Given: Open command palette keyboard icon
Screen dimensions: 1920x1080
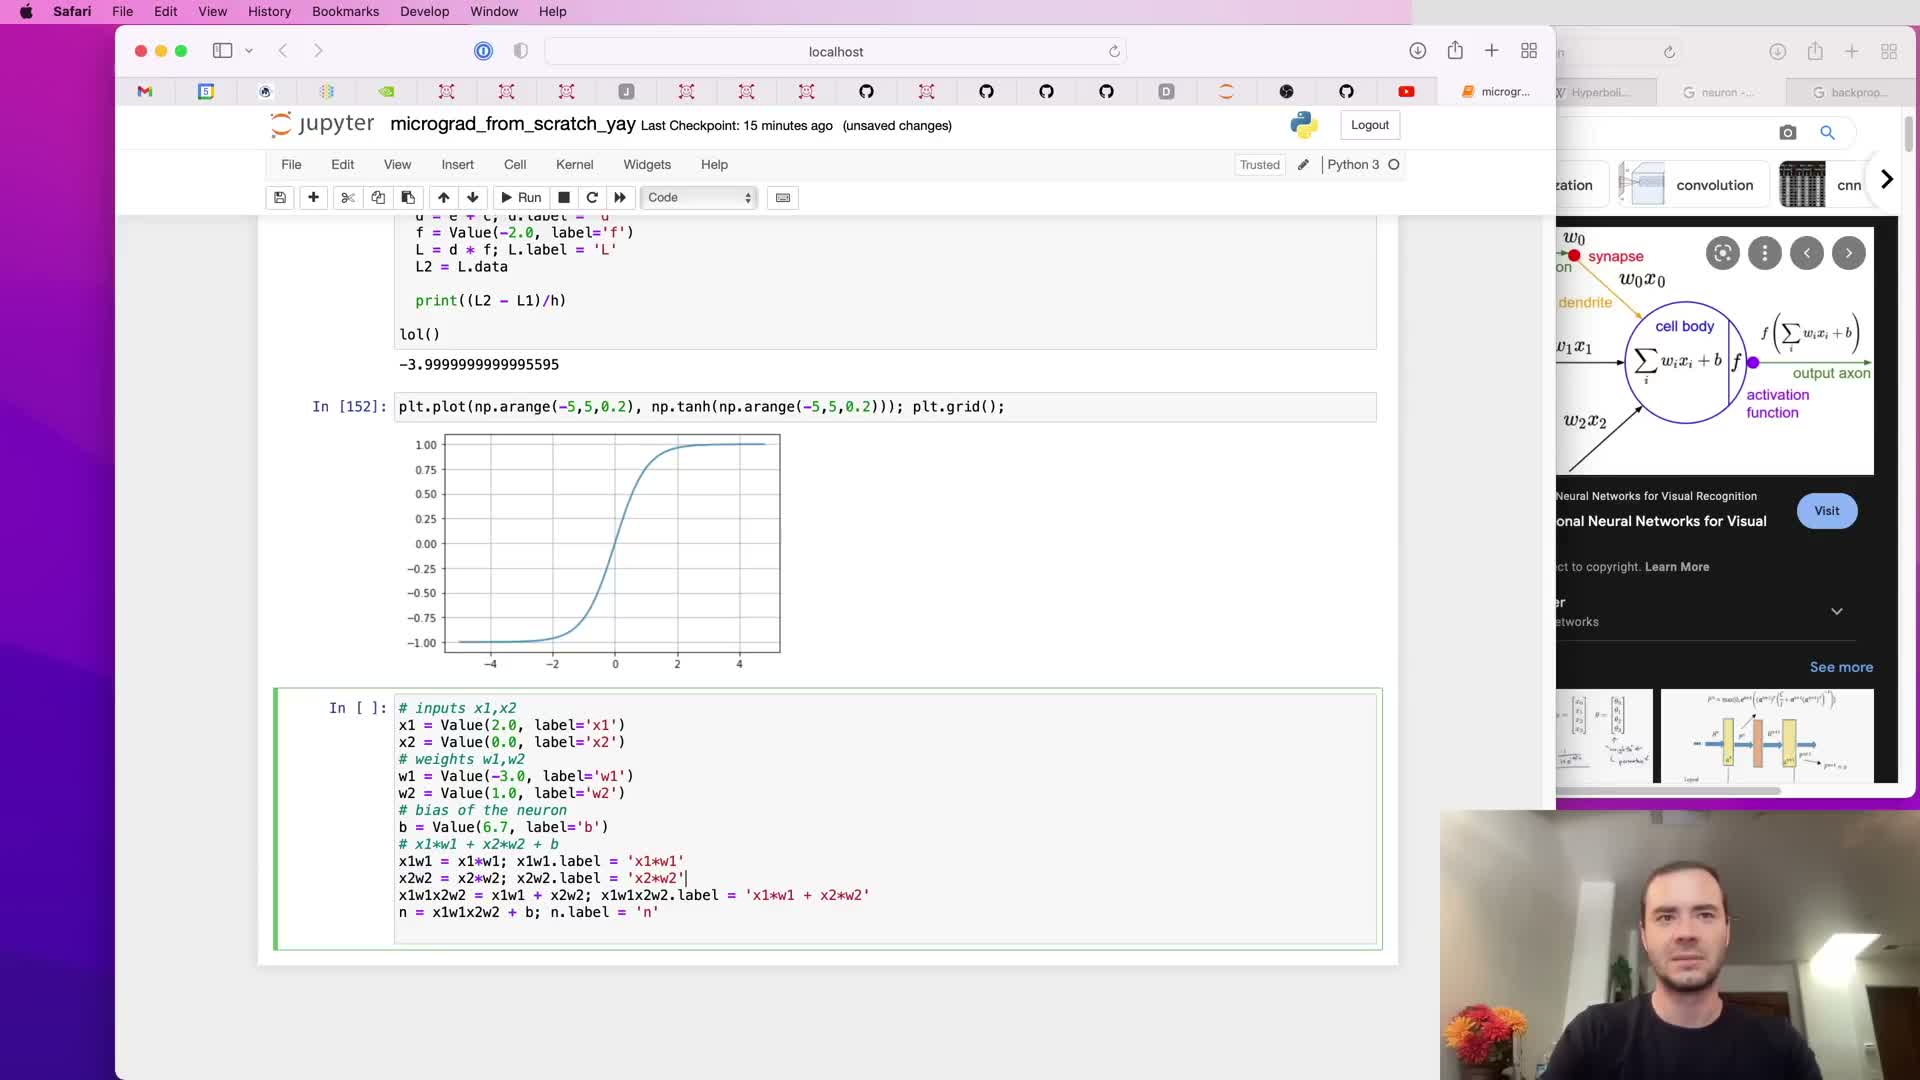Looking at the screenshot, I should tap(783, 198).
